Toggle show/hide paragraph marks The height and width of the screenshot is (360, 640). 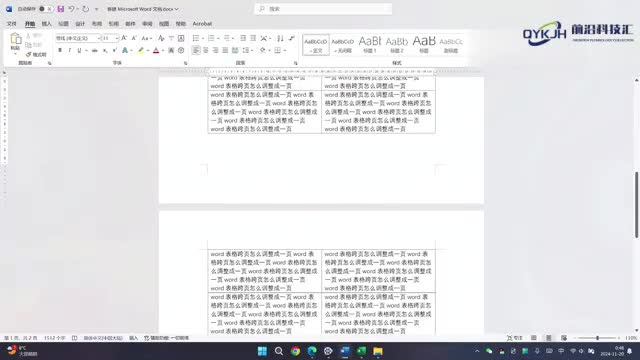tap(291, 38)
